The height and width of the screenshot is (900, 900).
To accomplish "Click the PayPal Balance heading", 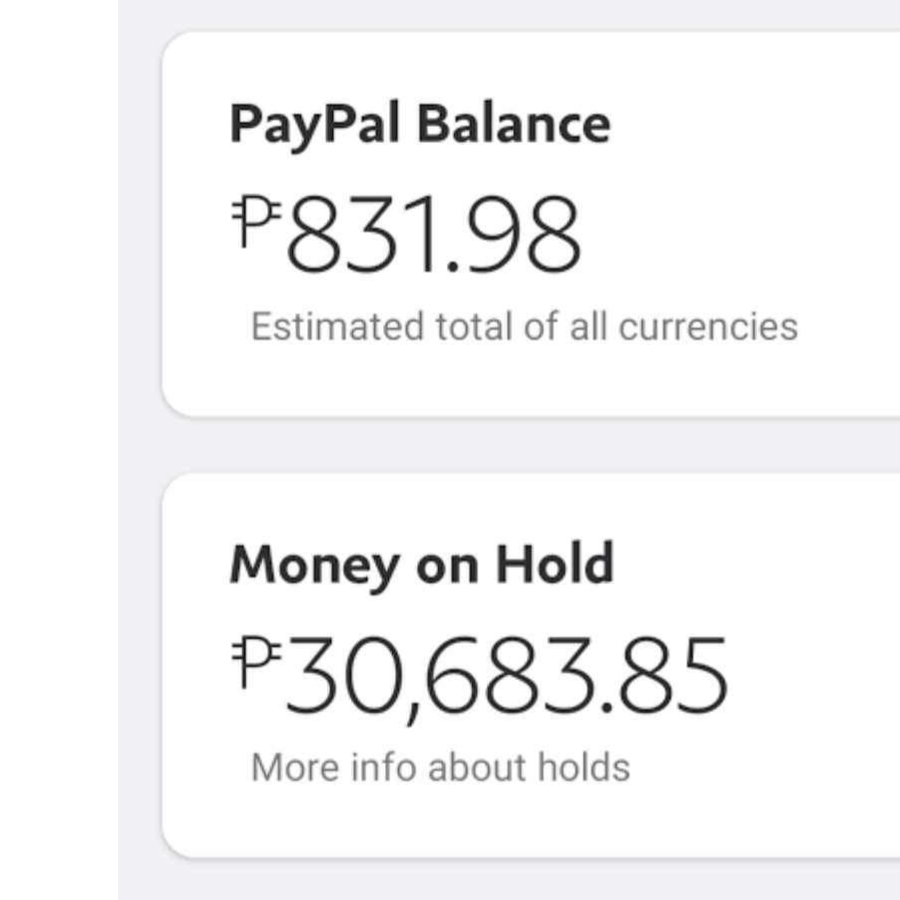I will 419,124.
